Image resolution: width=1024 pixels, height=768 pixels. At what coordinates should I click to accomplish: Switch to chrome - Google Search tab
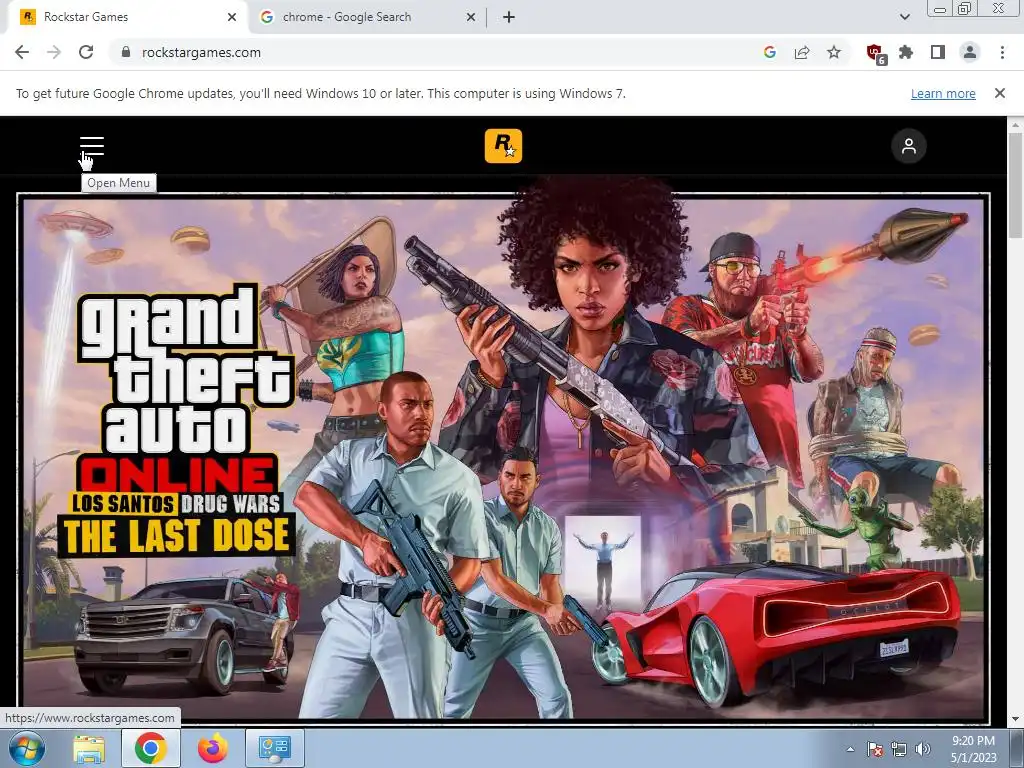(x=369, y=17)
